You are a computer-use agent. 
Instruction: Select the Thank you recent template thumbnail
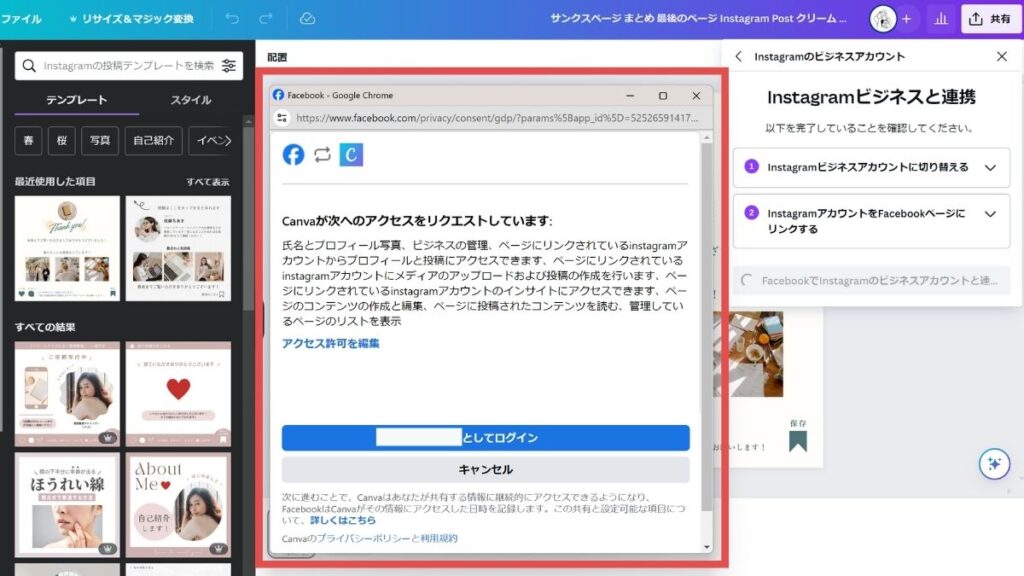pyautogui.click(x=67, y=248)
